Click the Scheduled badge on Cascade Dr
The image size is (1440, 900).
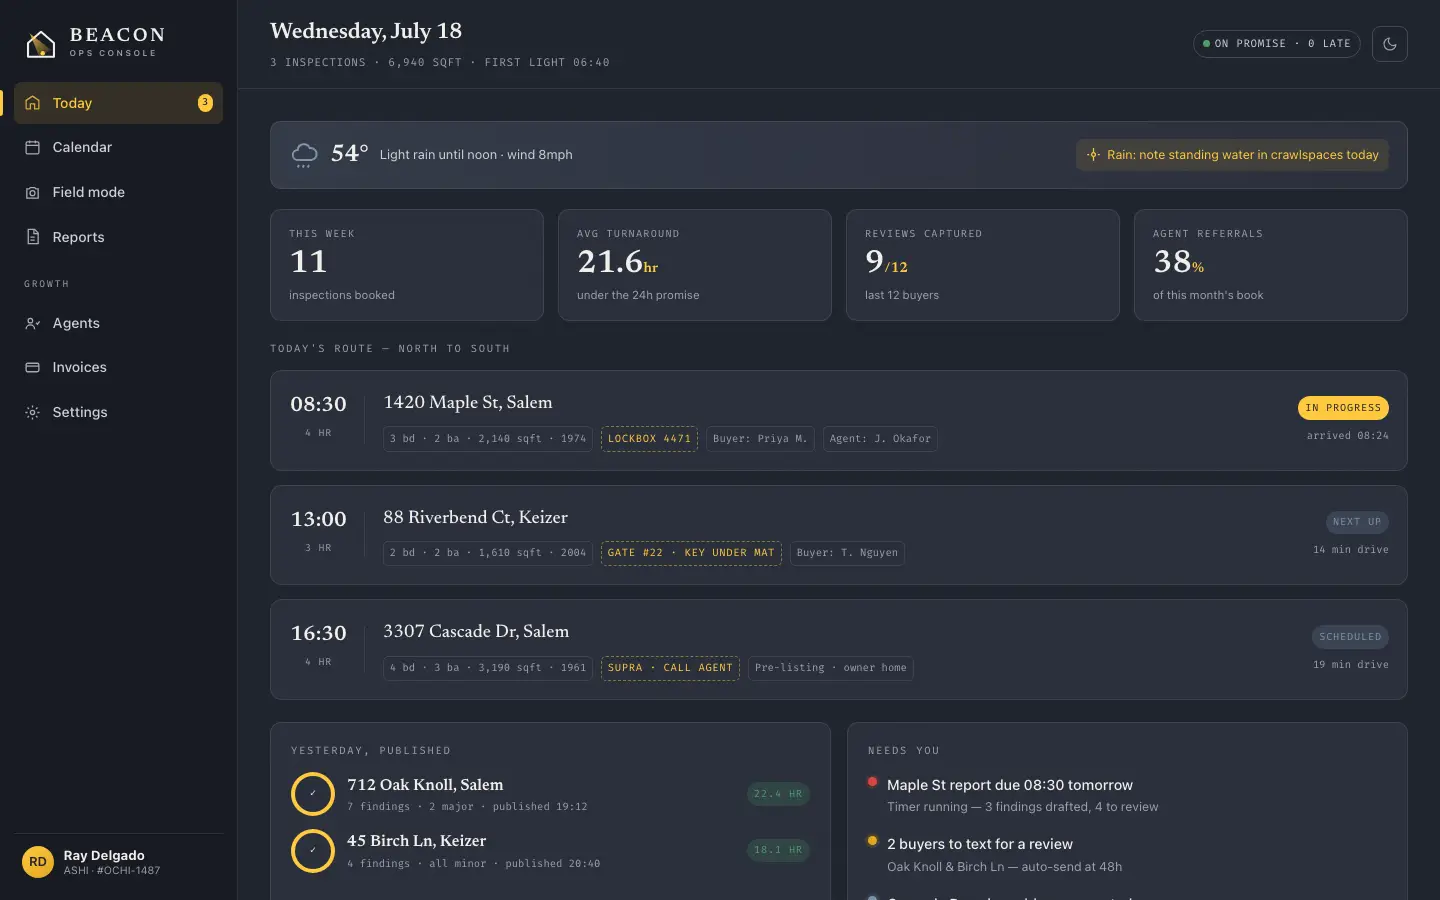point(1350,637)
